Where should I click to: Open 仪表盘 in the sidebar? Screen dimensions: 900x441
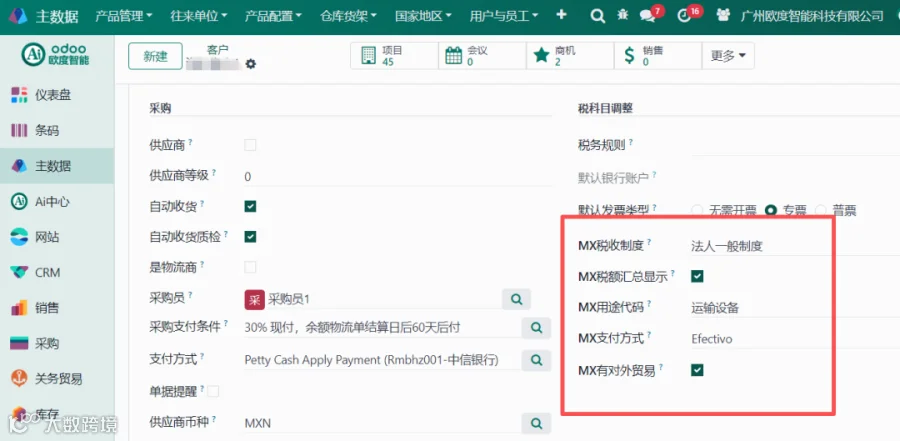pyautogui.click(x=57, y=95)
